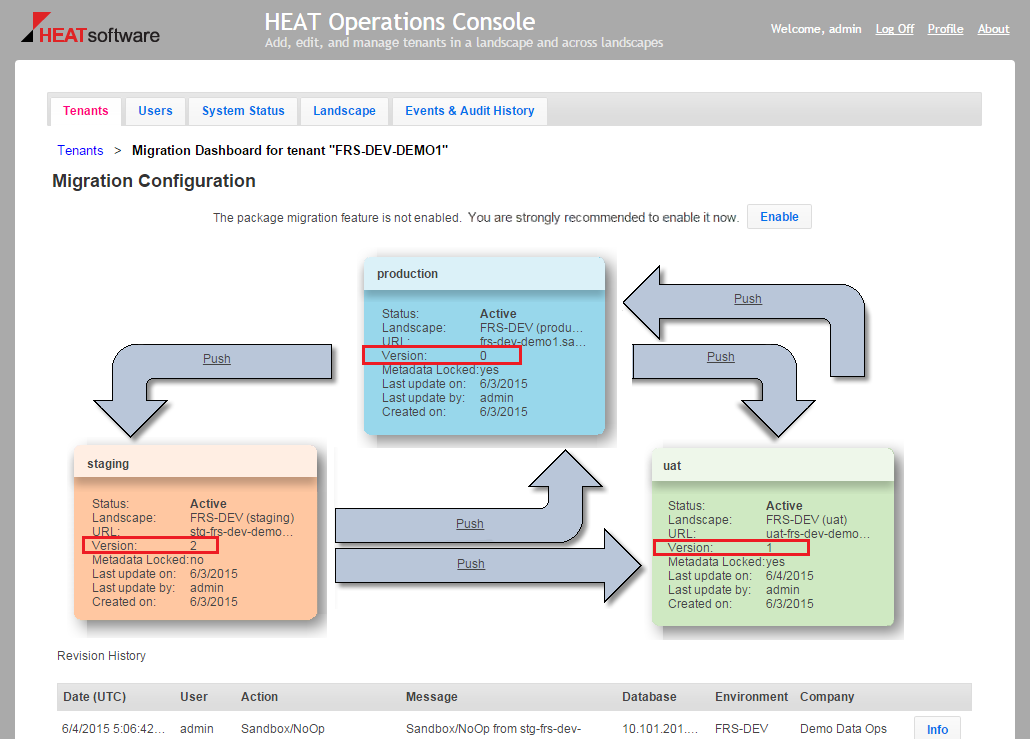Viewport: 1030px width, 739px height.
Task: Click the Migration Configuration heading
Action: coord(154,181)
